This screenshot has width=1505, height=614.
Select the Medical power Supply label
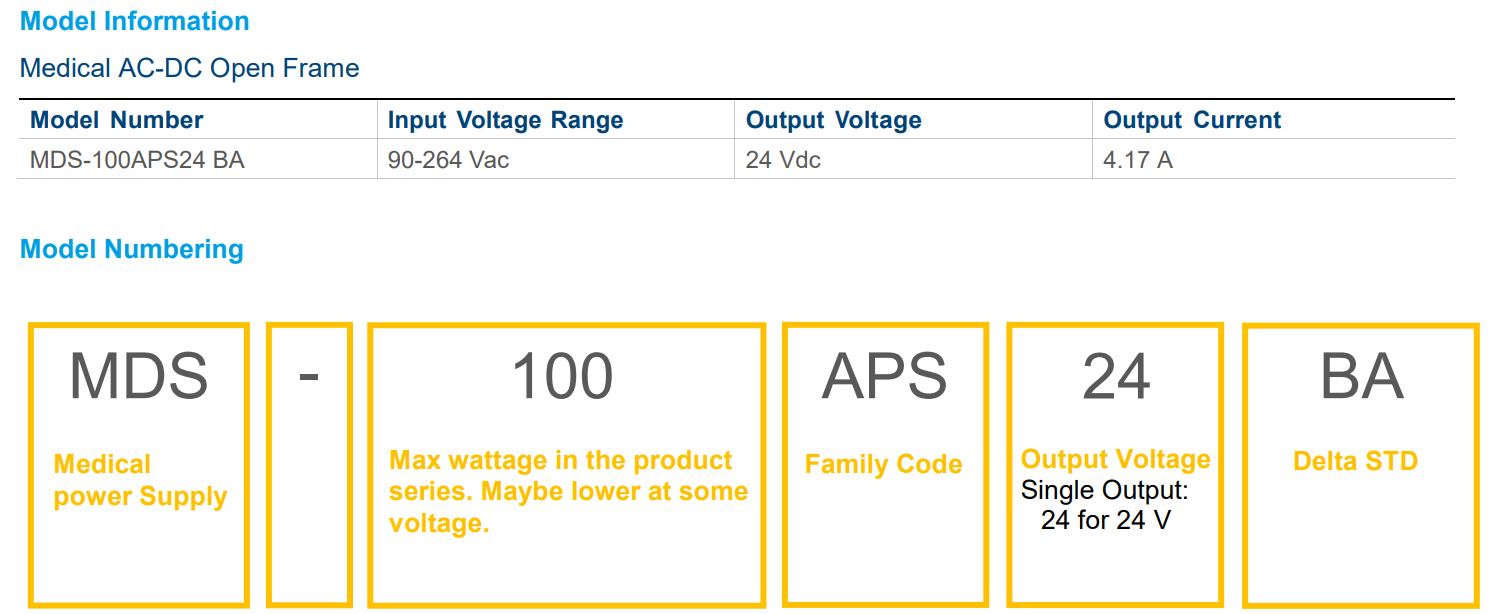coord(140,480)
